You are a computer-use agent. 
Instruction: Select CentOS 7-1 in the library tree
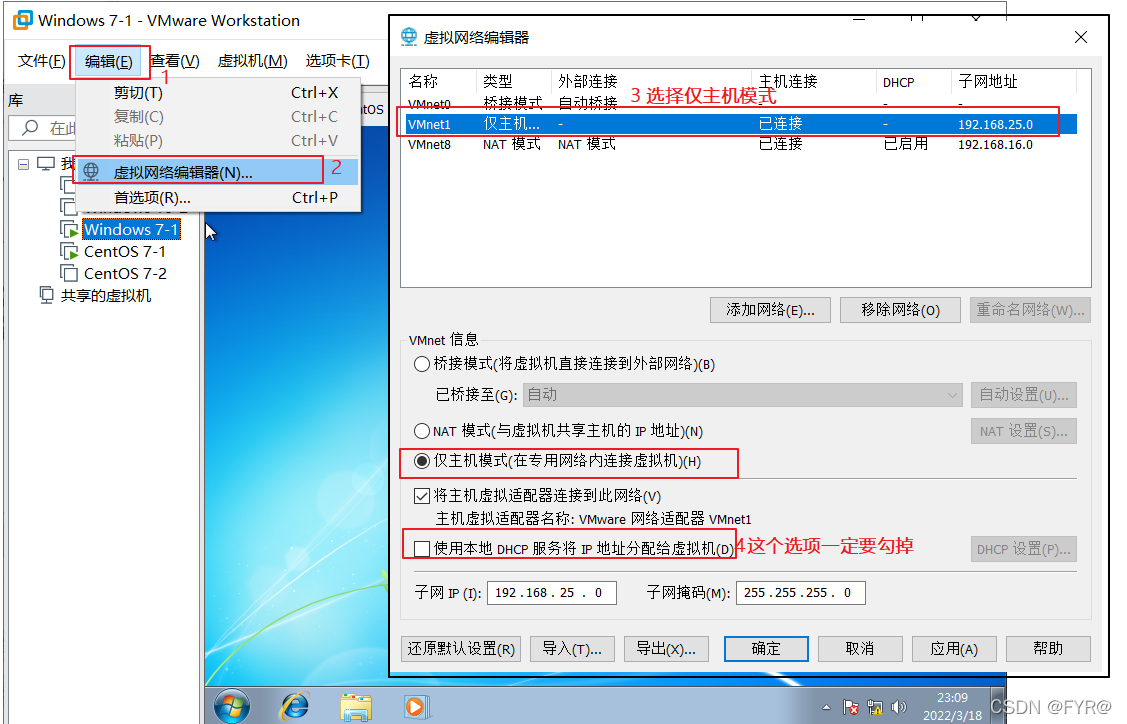[x=125, y=252]
